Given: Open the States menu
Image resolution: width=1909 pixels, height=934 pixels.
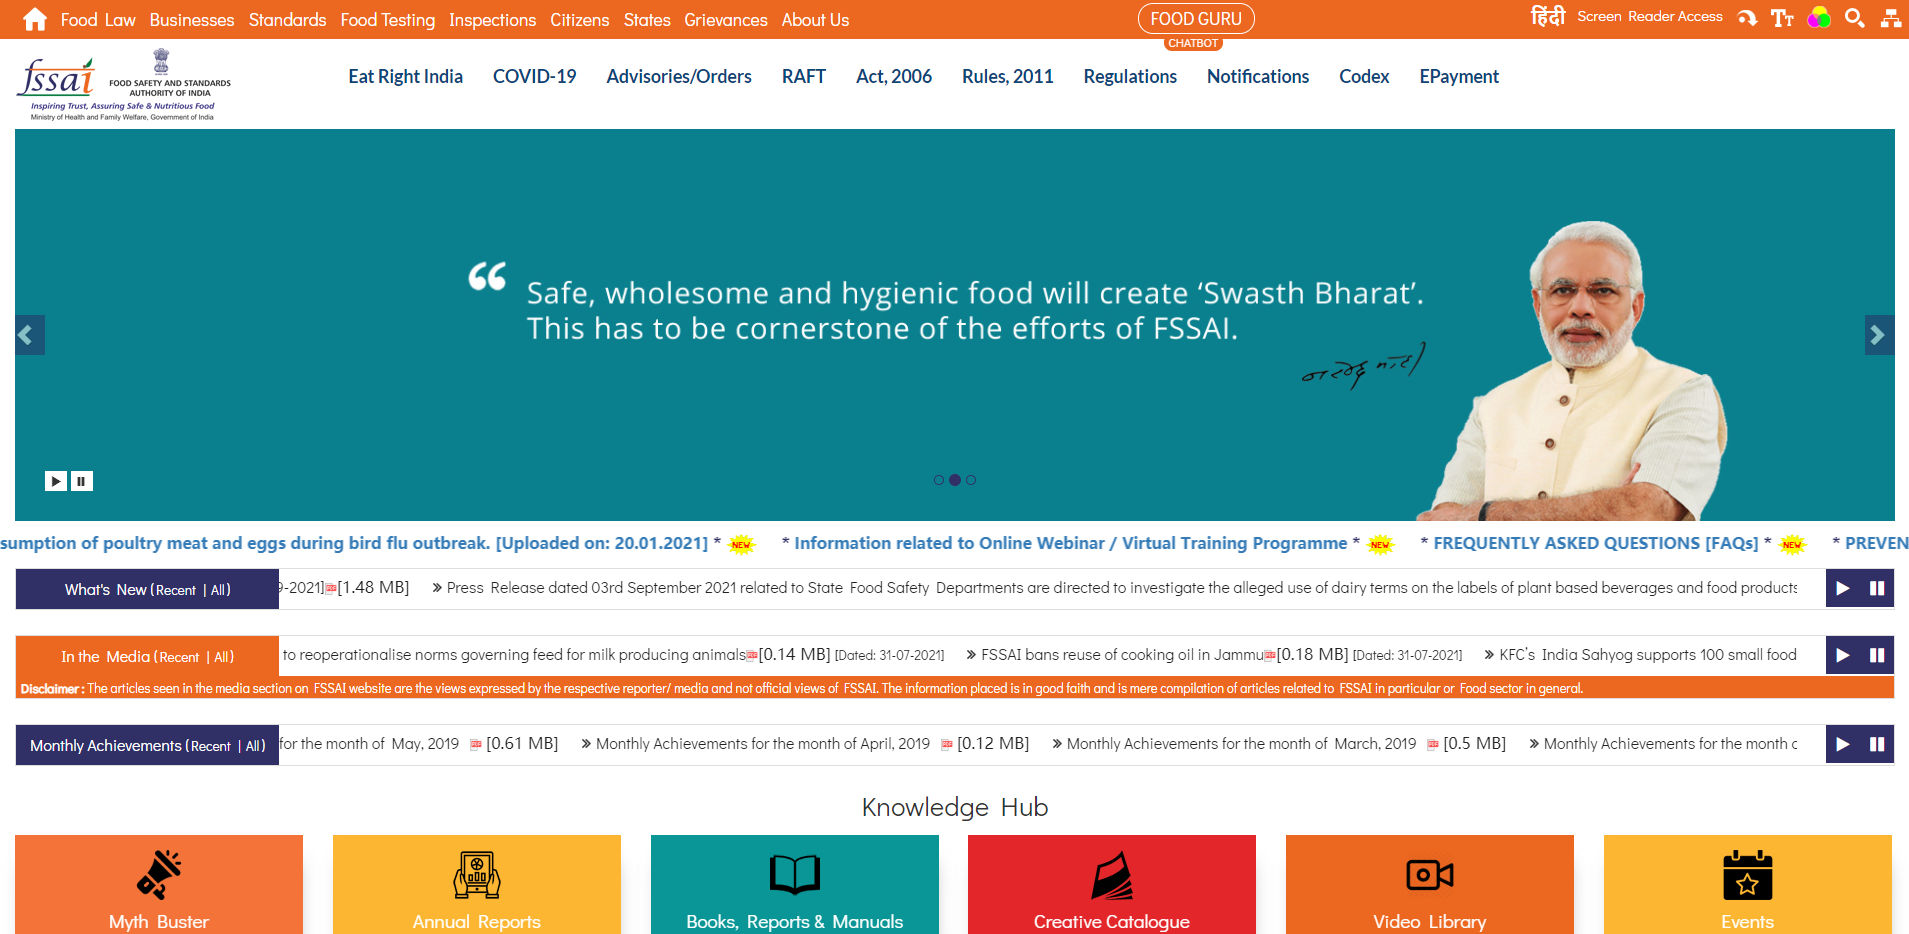Looking at the screenshot, I should point(647,20).
